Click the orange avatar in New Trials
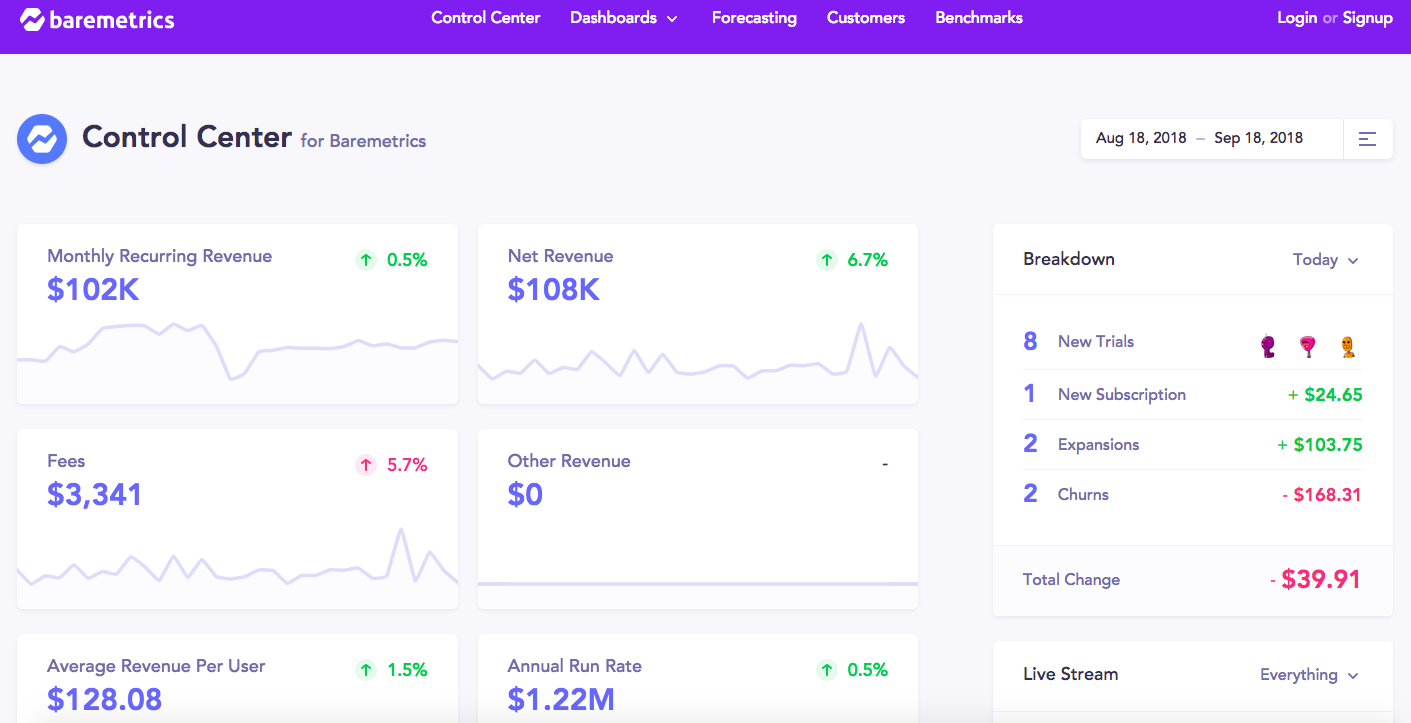Screen dimensions: 1411x723 pos(1347,346)
